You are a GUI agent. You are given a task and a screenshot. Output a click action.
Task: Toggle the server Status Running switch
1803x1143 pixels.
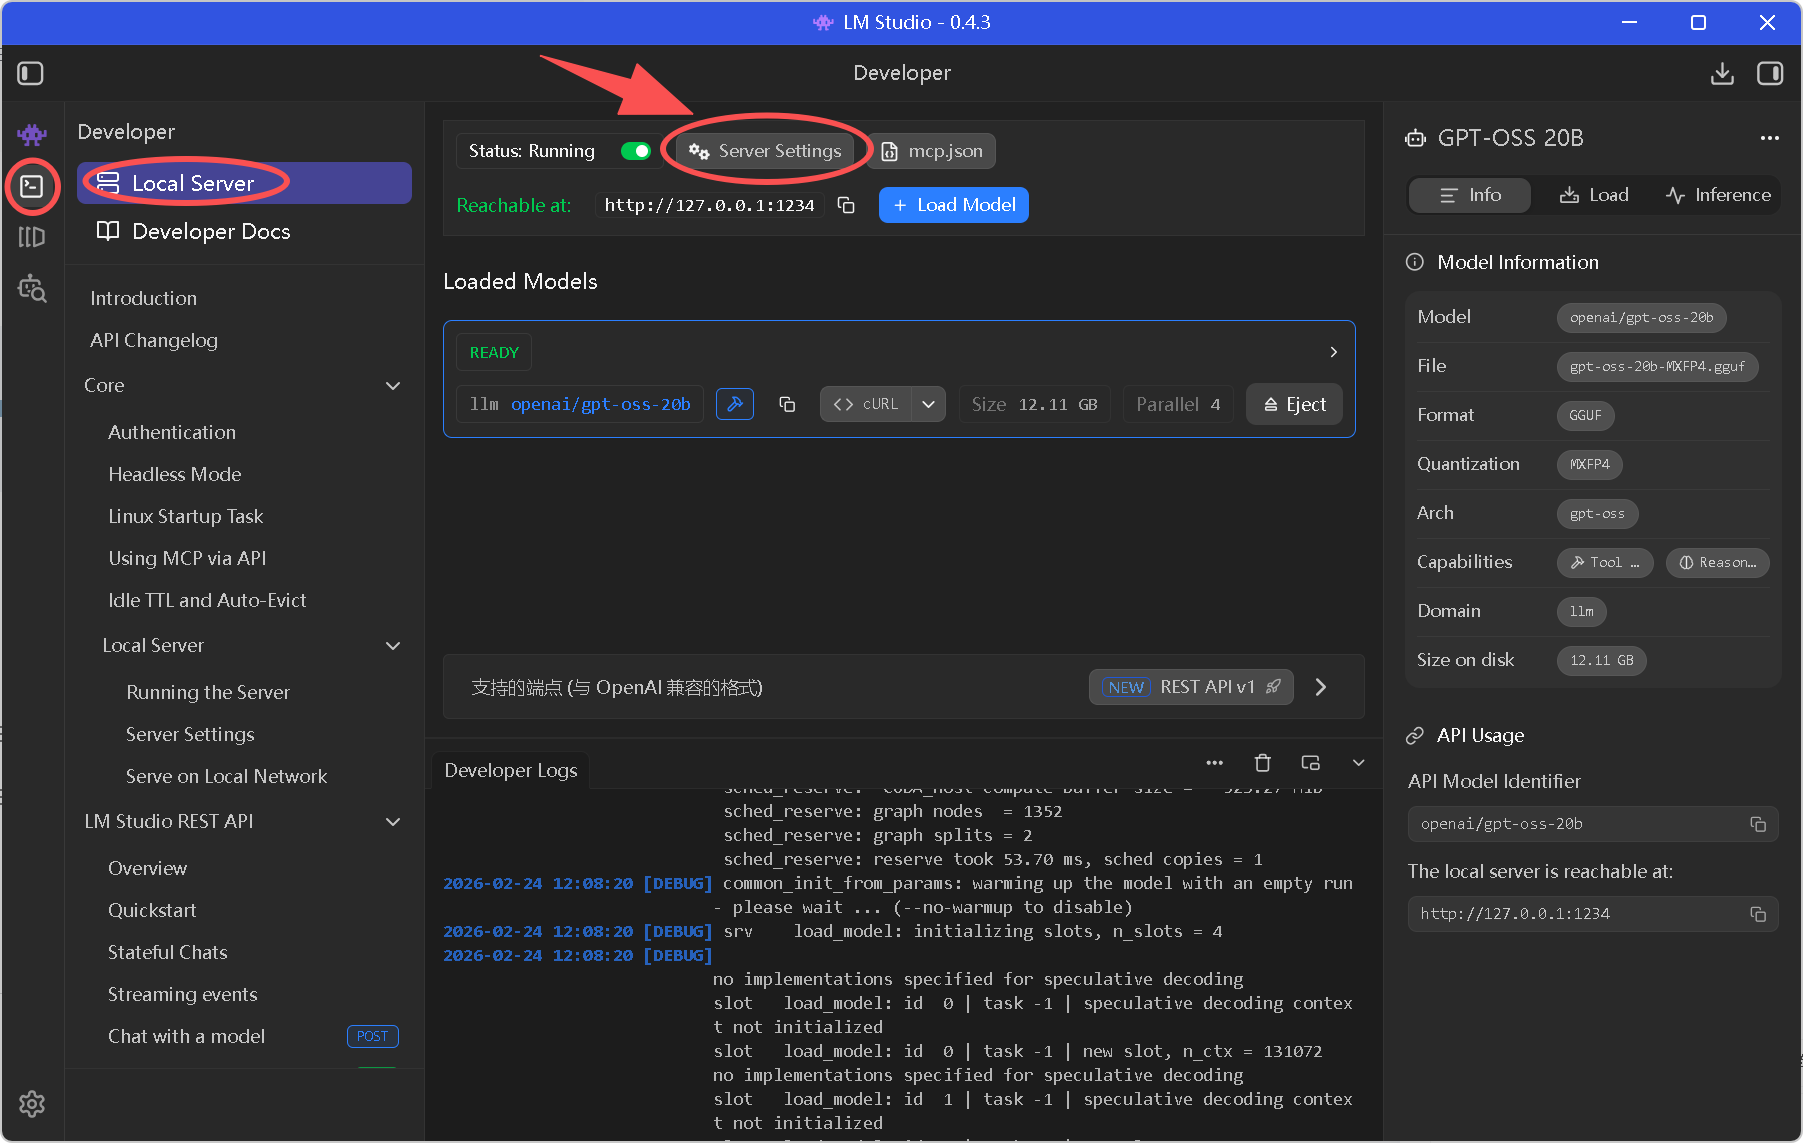coord(636,151)
